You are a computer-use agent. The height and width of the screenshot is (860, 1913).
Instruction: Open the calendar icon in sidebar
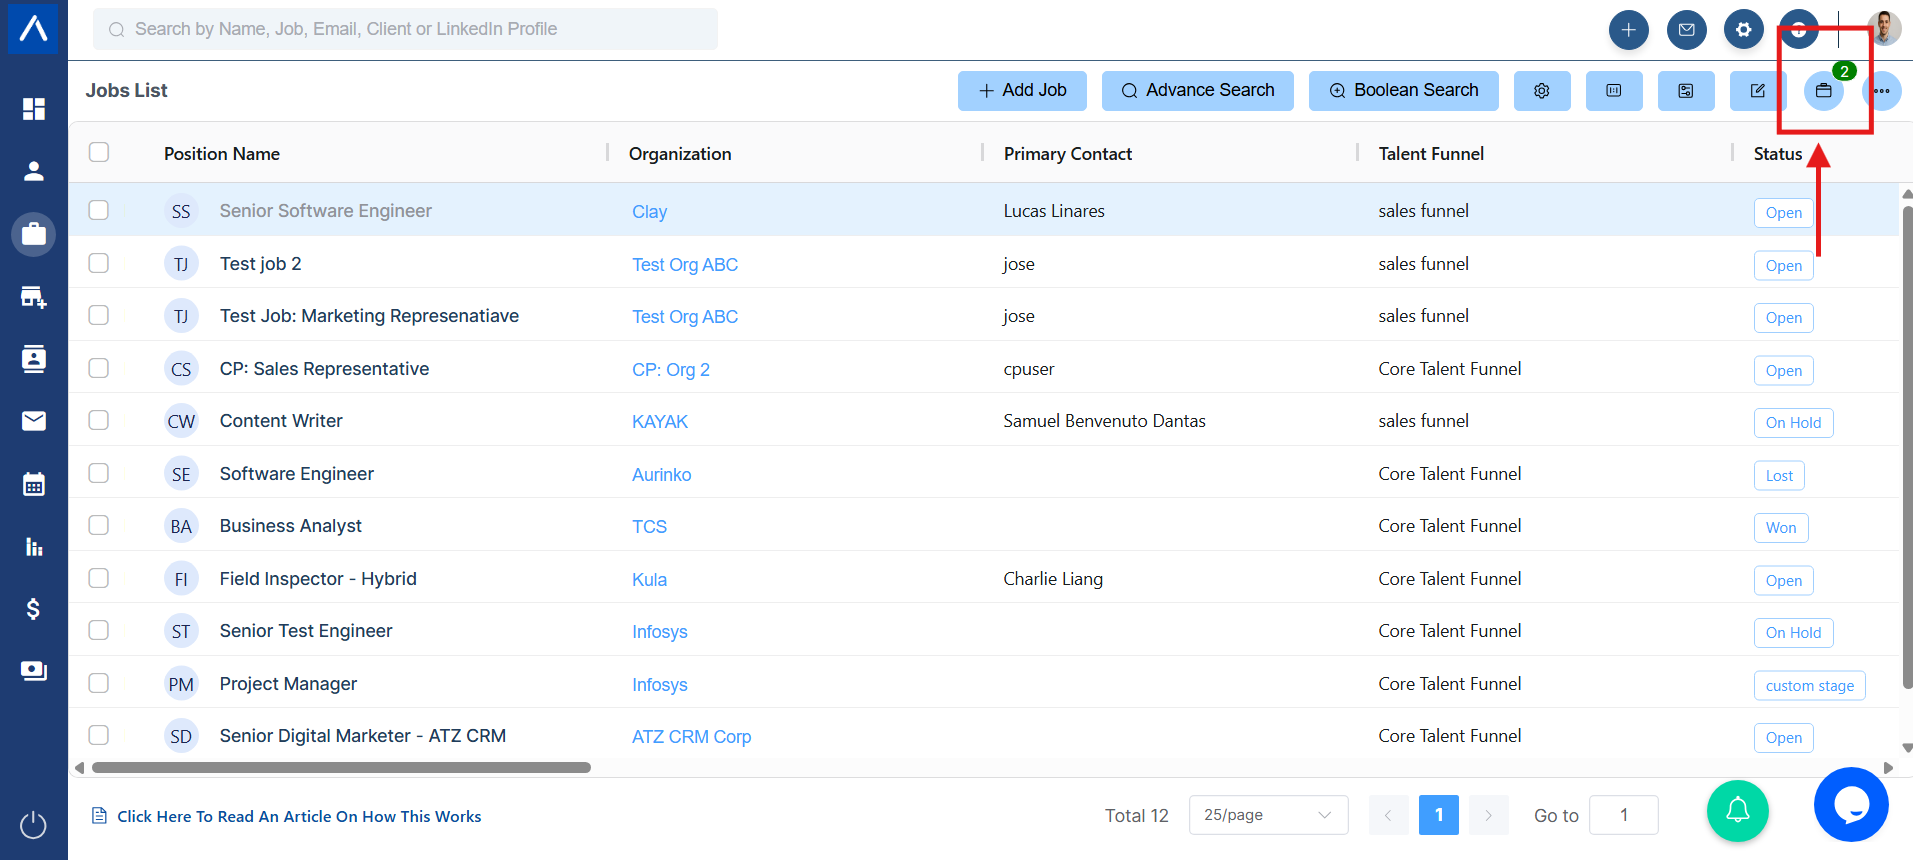(34, 484)
